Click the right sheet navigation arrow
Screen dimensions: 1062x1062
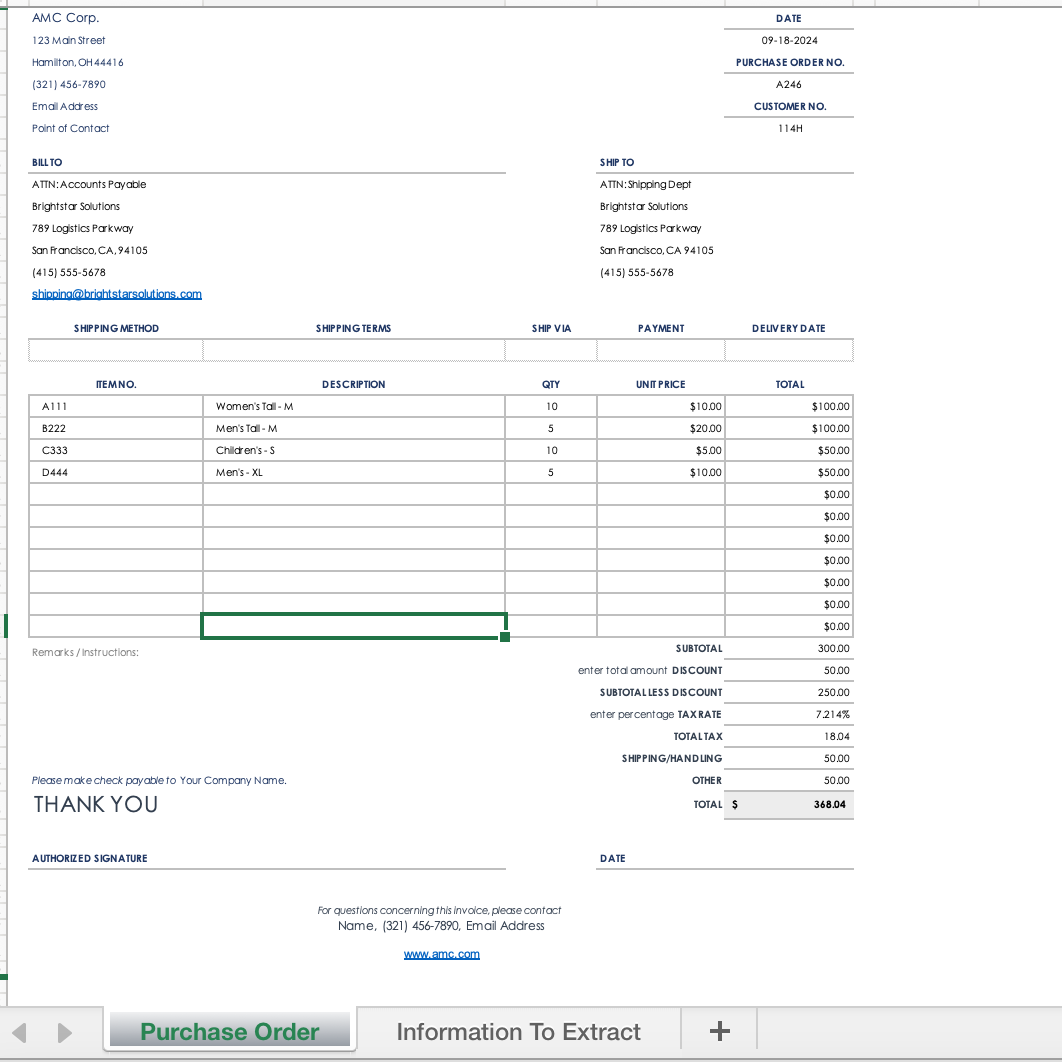pos(65,1030)
